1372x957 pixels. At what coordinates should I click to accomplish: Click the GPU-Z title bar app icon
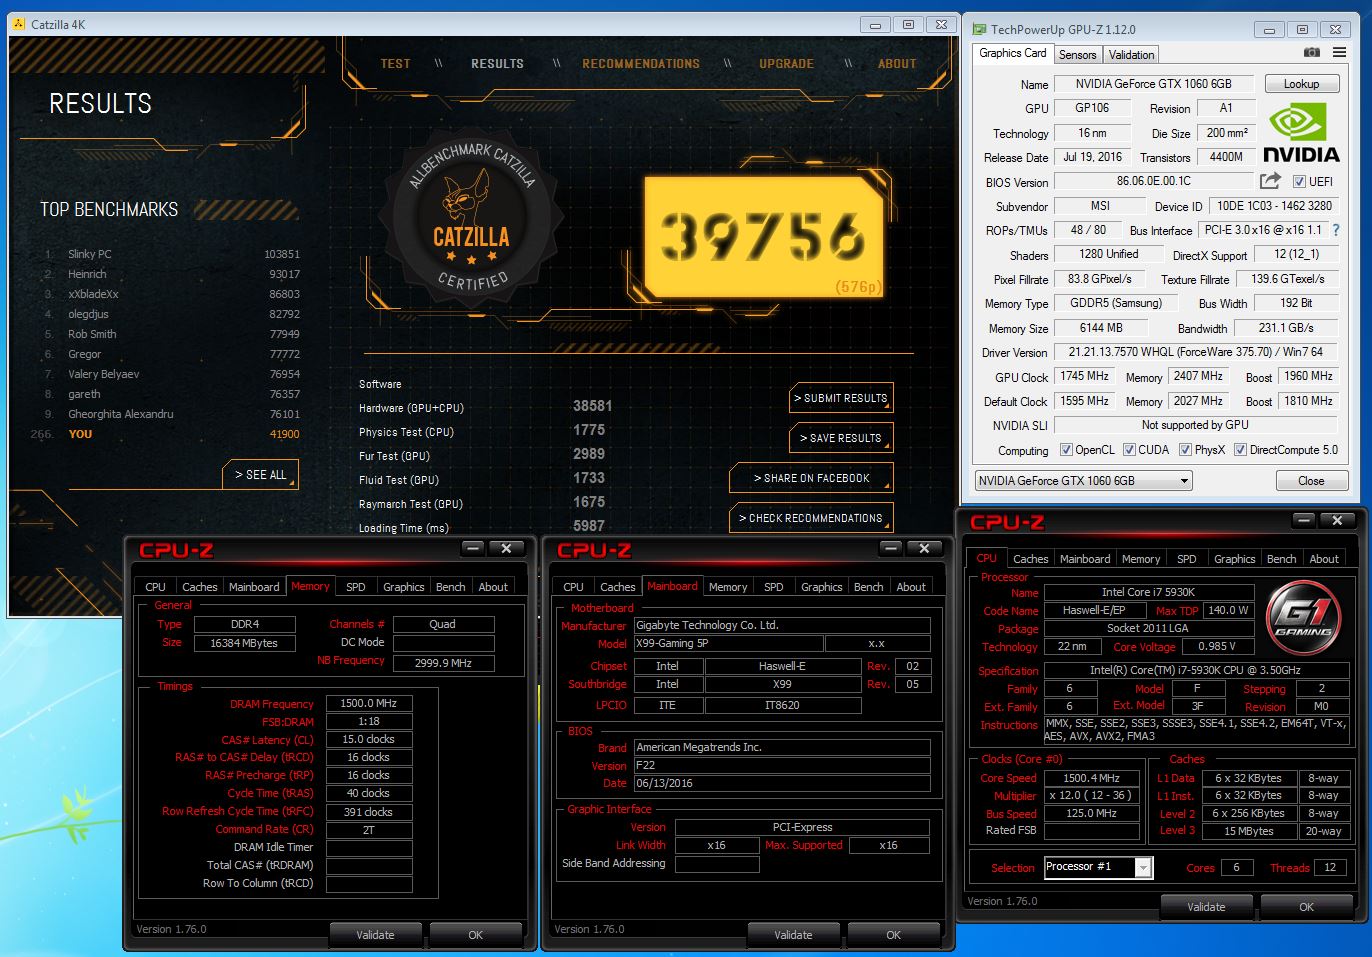click(x=979, y=29)
